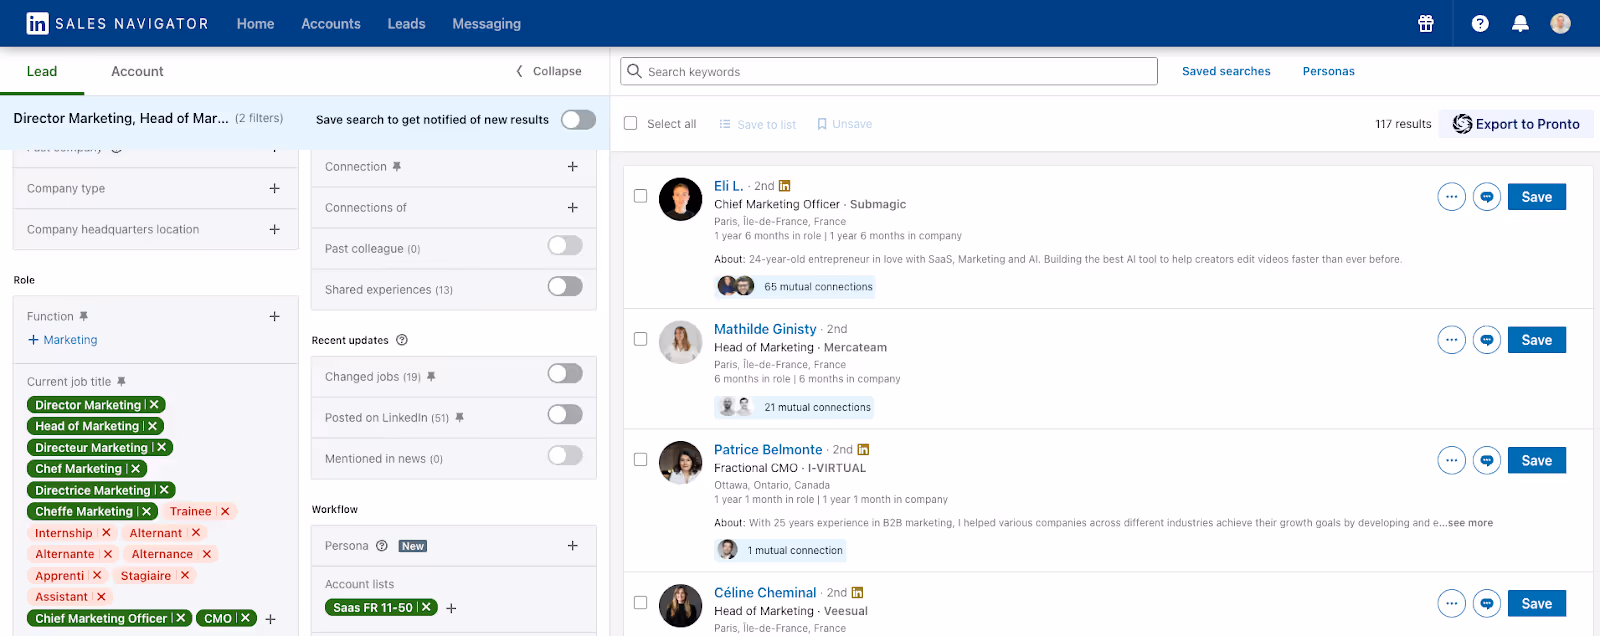Open the gift box icon
The image size is (1600, 636).
[x=1426, y=23]
